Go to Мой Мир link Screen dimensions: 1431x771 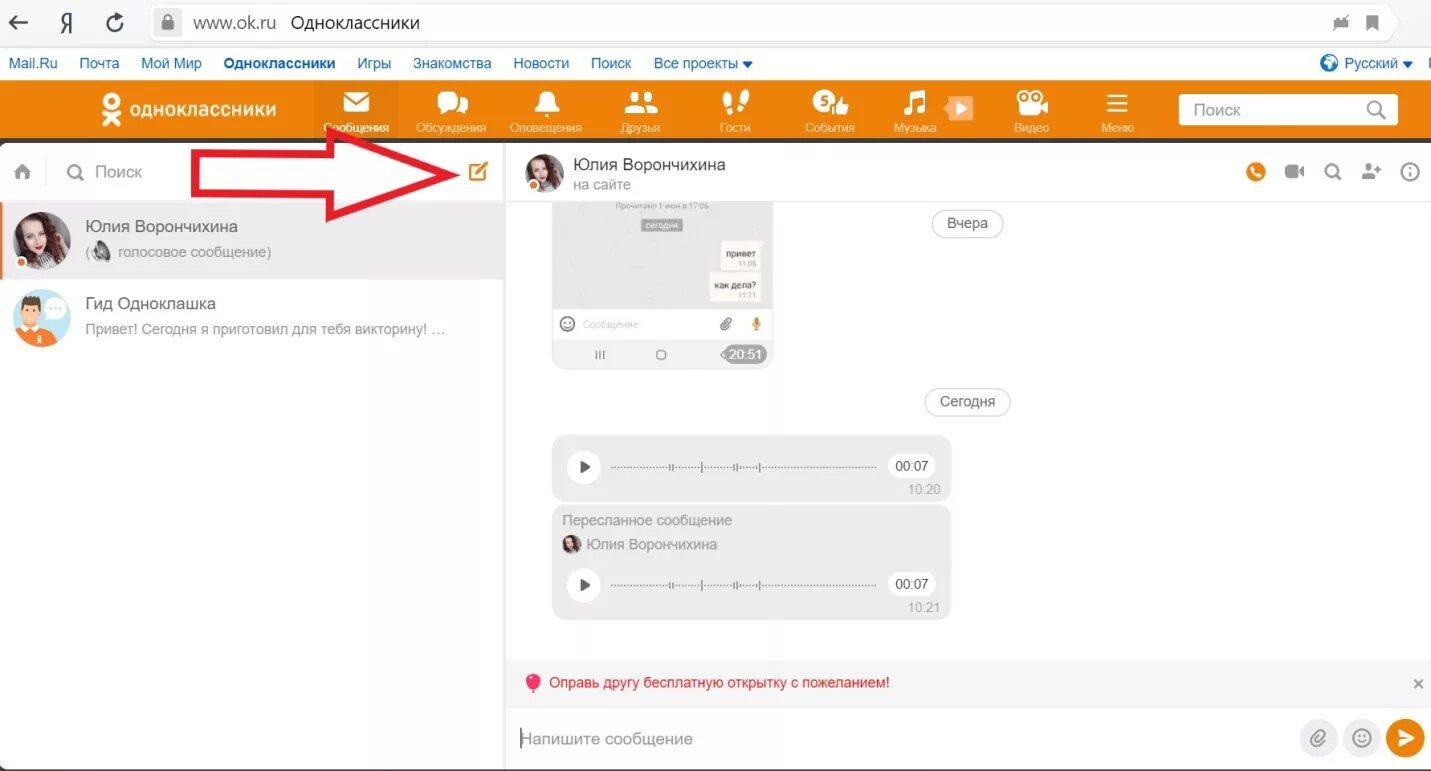click(x=171, y=63)
